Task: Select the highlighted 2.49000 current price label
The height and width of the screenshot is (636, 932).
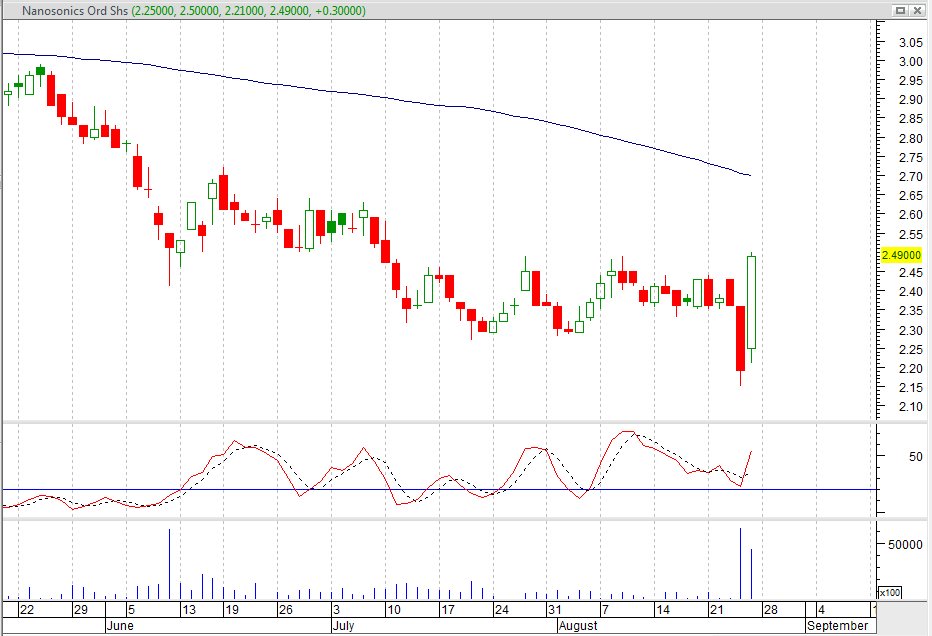Action: tap(901, 255)
